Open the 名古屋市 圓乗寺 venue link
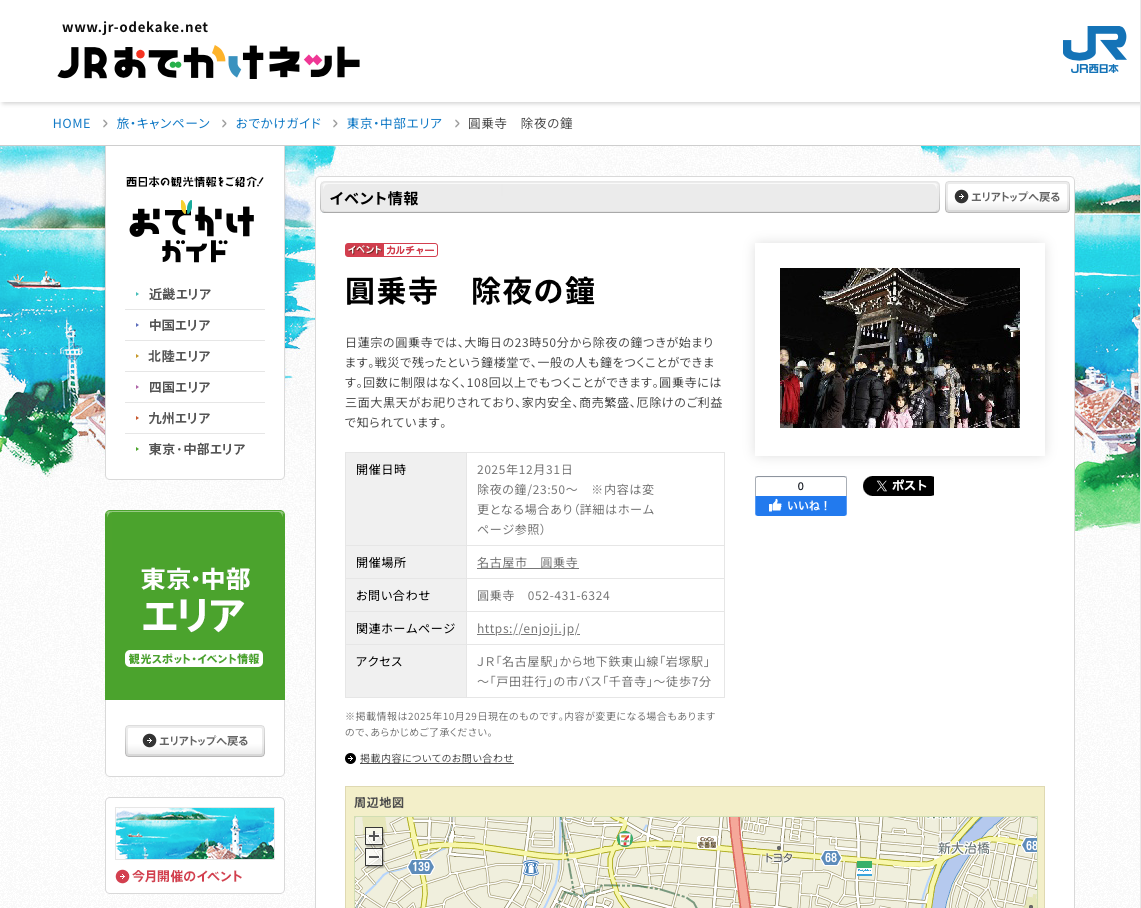This screenshot has height=908, width=1141. click(x=527, y=562)
